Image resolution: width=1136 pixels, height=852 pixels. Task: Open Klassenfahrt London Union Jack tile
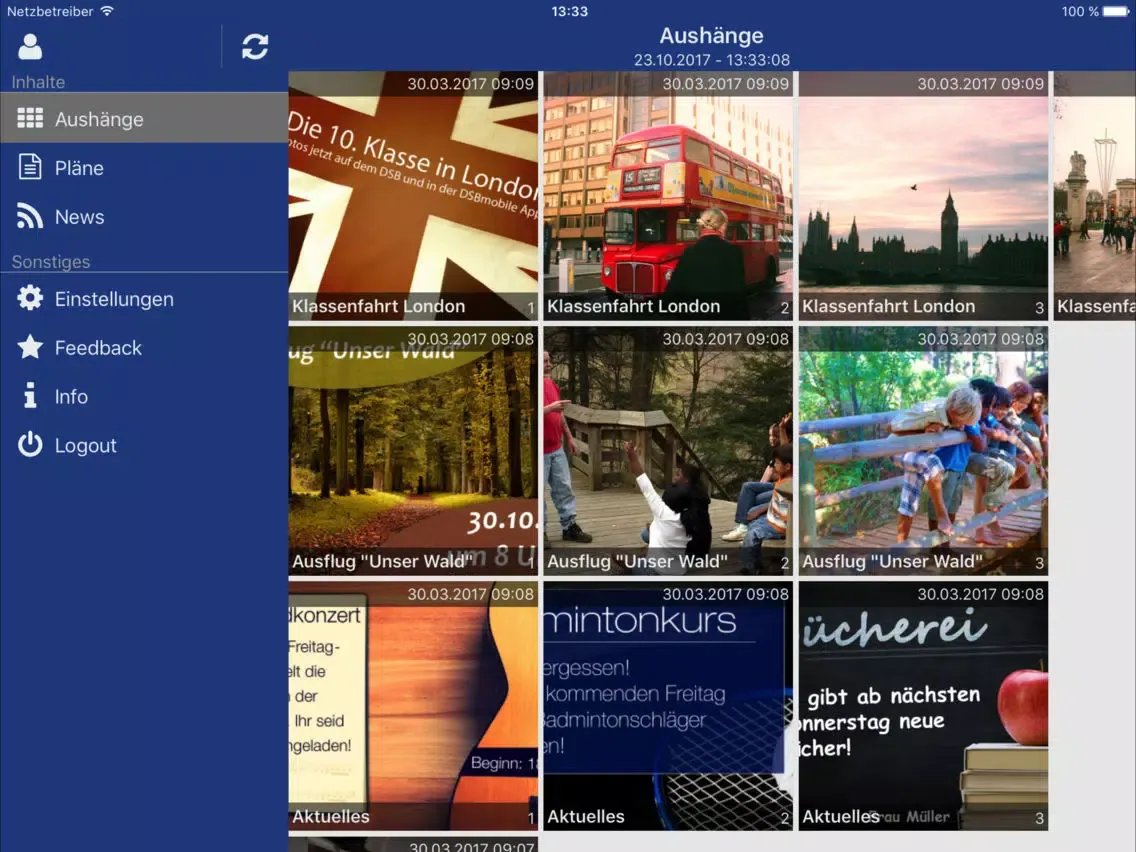(x=413, y=196)
